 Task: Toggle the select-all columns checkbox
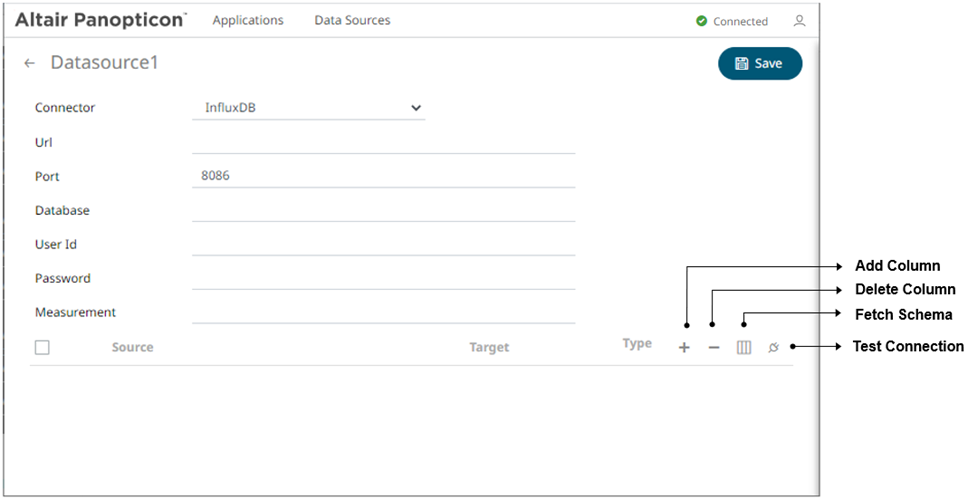click(42, 348)
